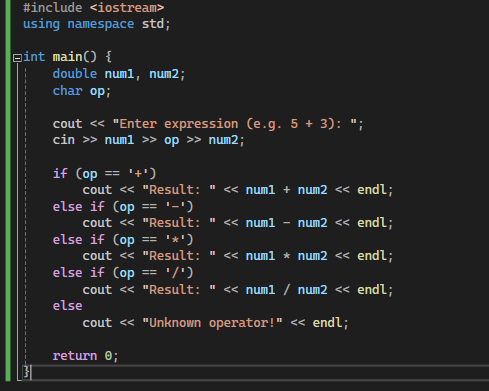Click the '-' character literal
This screenshot has height=391, width=489.
175,207
